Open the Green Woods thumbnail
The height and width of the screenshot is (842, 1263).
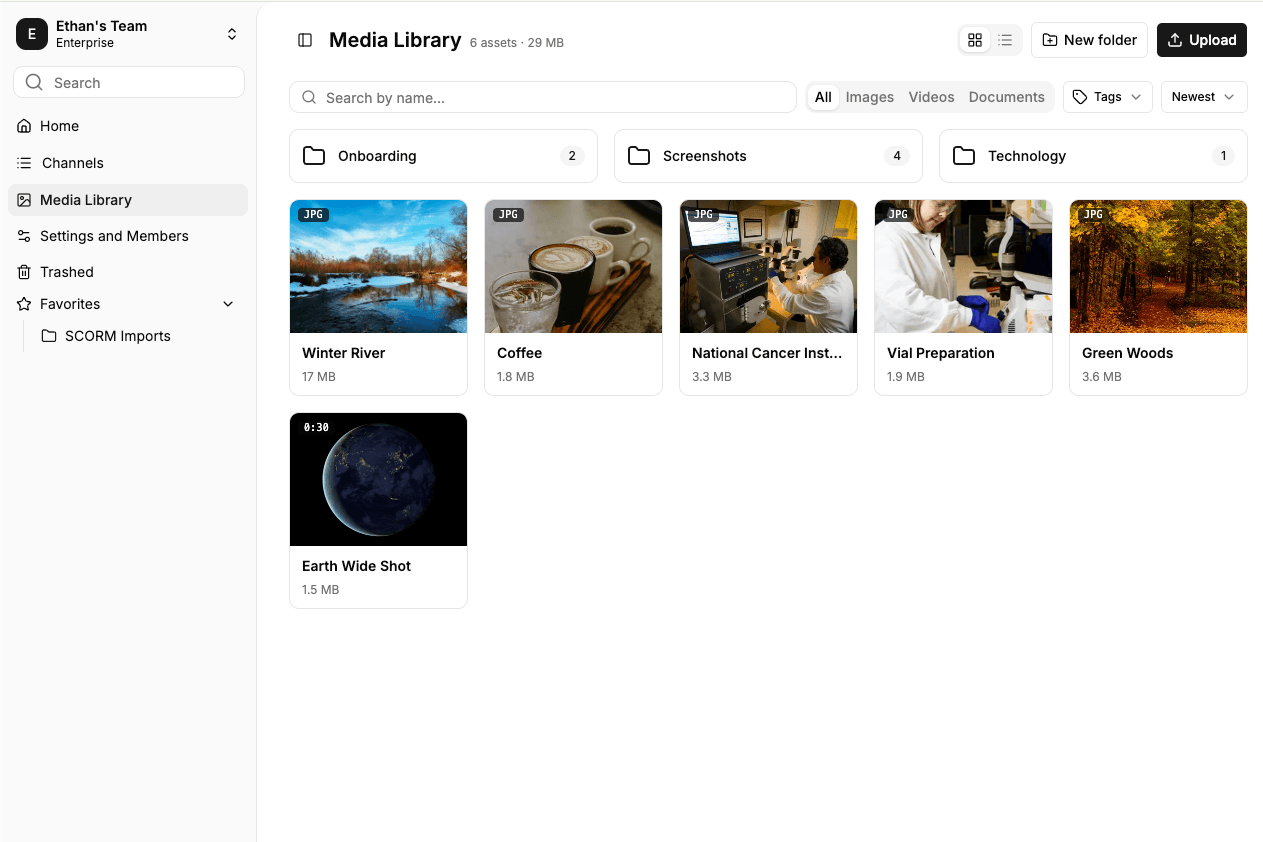point(1158,266)
